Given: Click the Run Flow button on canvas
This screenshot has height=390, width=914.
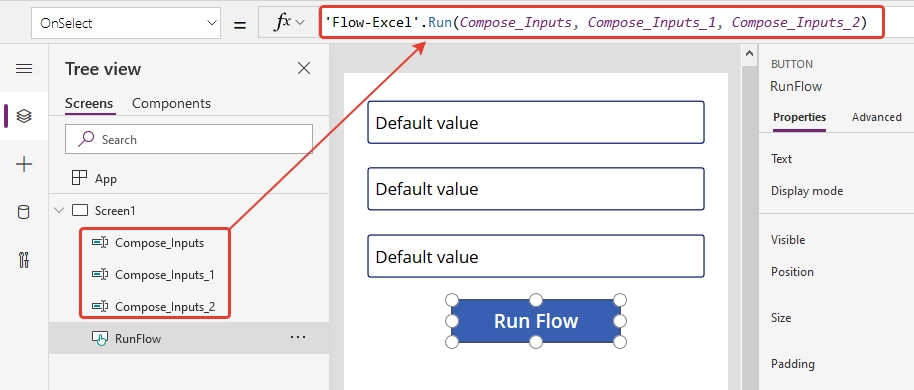Looking at the screenshot, I should click(x=536, y=321).
